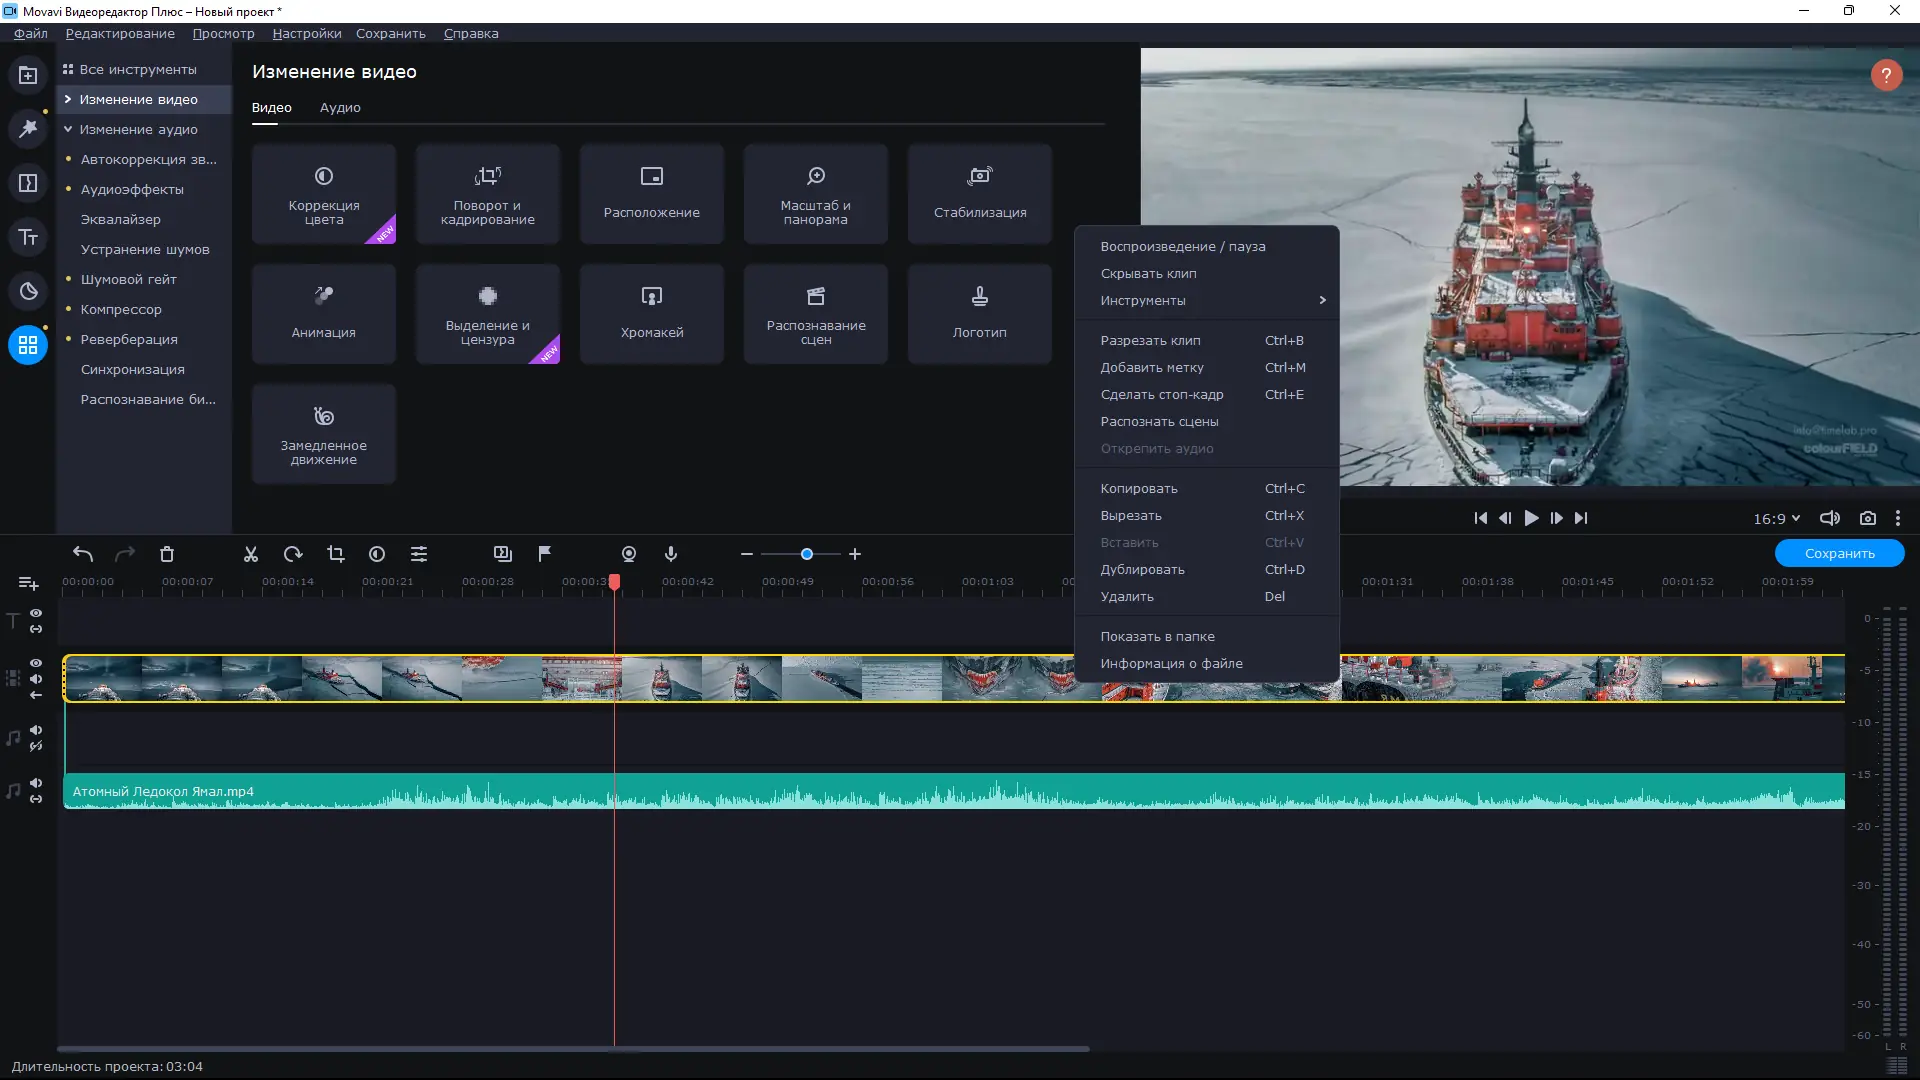
Task: Open the Просмотр menu
Action: click(x=222, y=33)
